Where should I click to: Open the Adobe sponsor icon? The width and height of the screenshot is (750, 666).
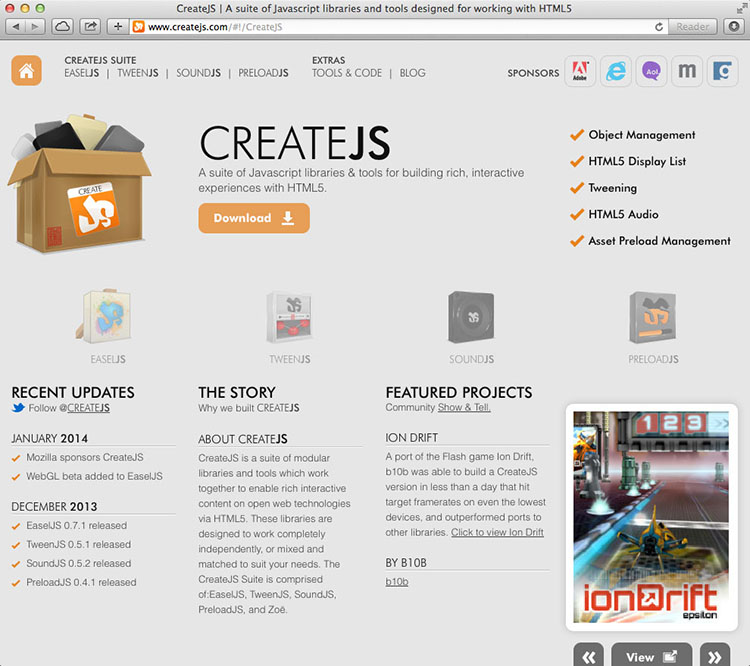[x=580, y=71]
